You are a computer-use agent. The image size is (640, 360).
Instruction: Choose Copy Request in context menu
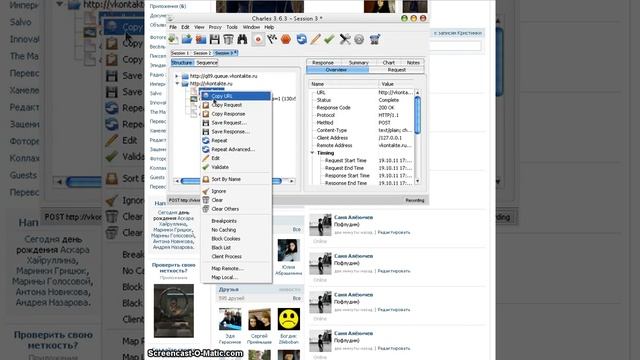pos(236,105)
